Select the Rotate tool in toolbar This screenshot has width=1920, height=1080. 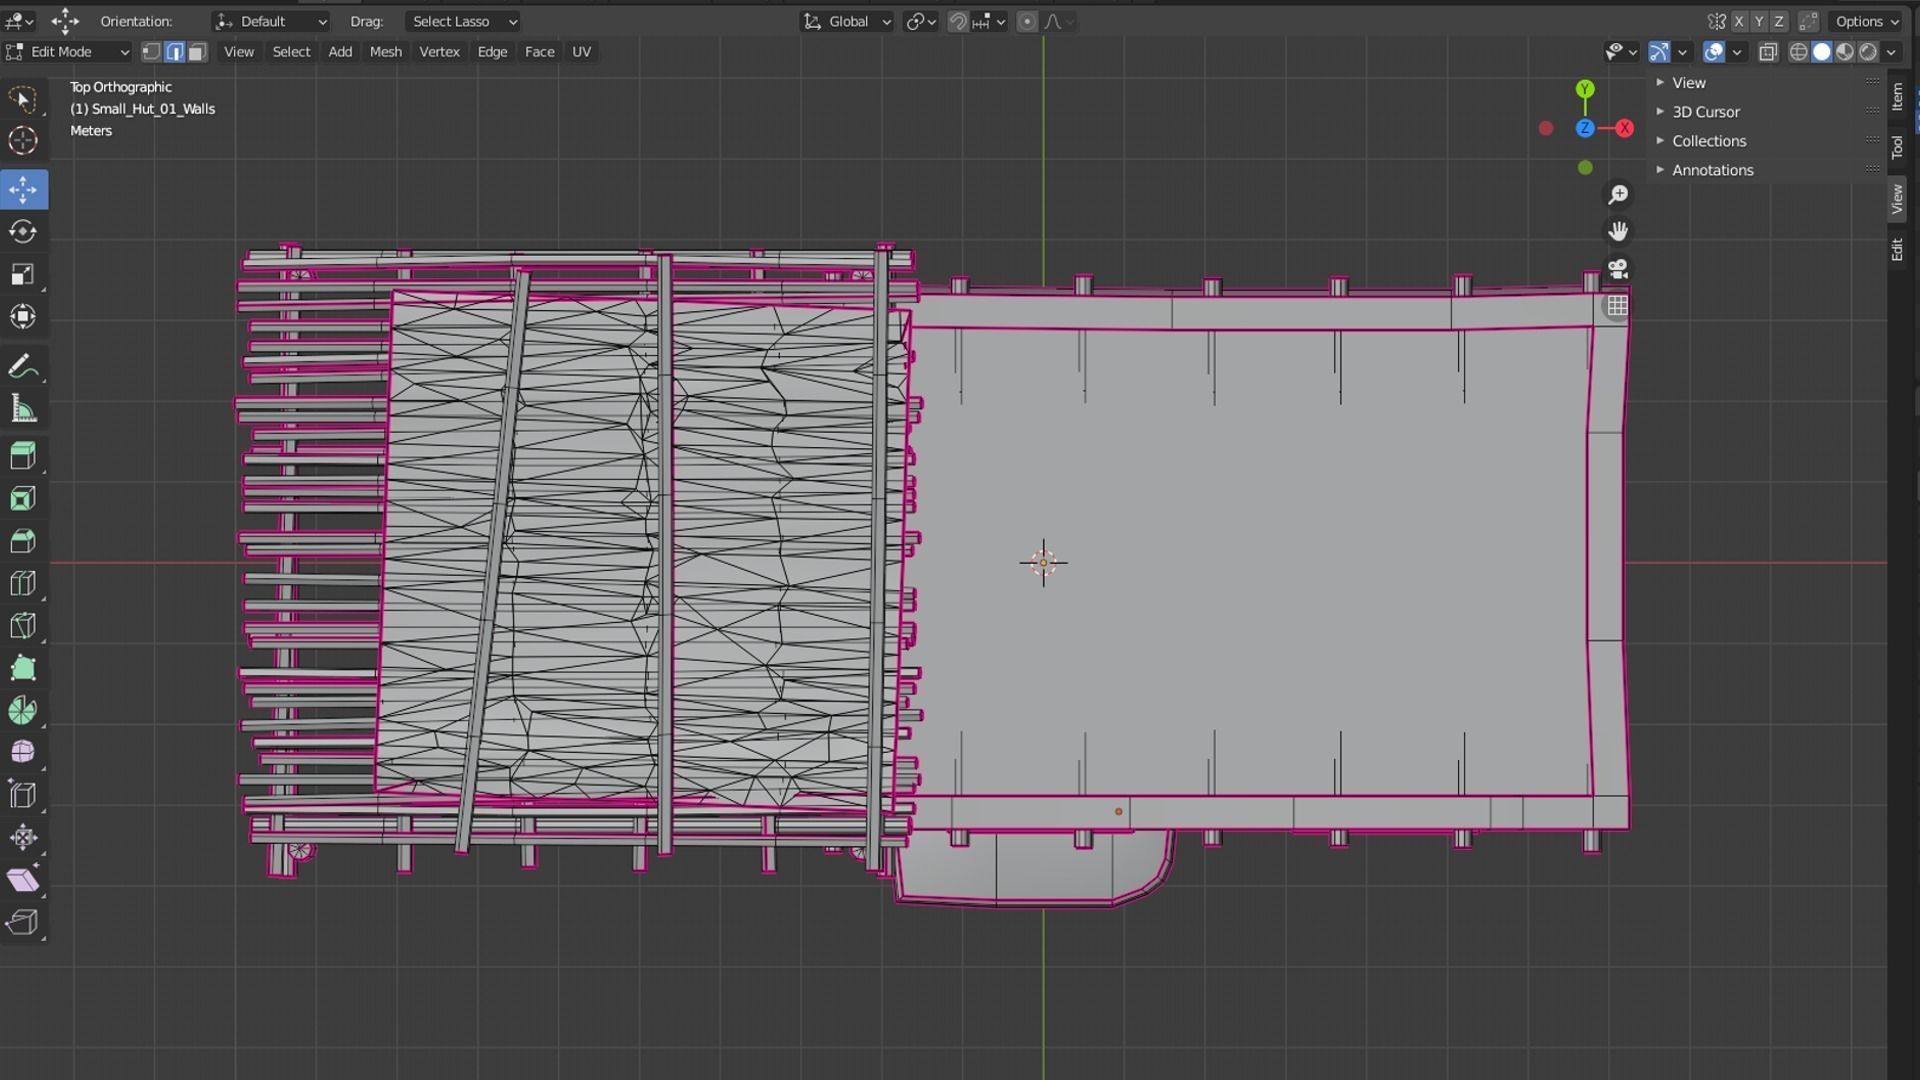pos(23,232)
